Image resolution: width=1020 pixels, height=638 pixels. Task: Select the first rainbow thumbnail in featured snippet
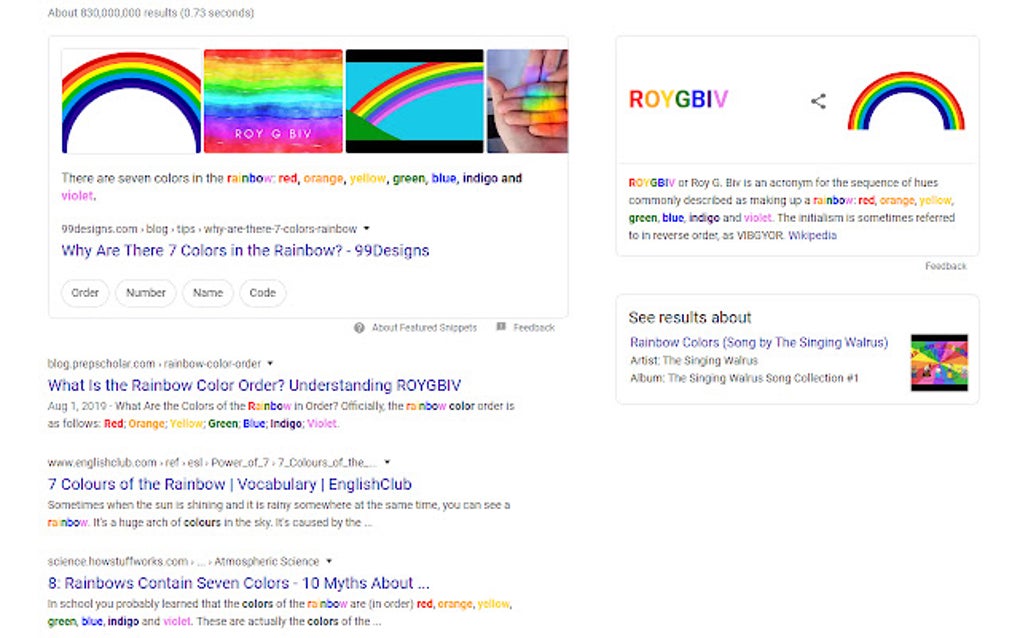(x=130, y=100)
